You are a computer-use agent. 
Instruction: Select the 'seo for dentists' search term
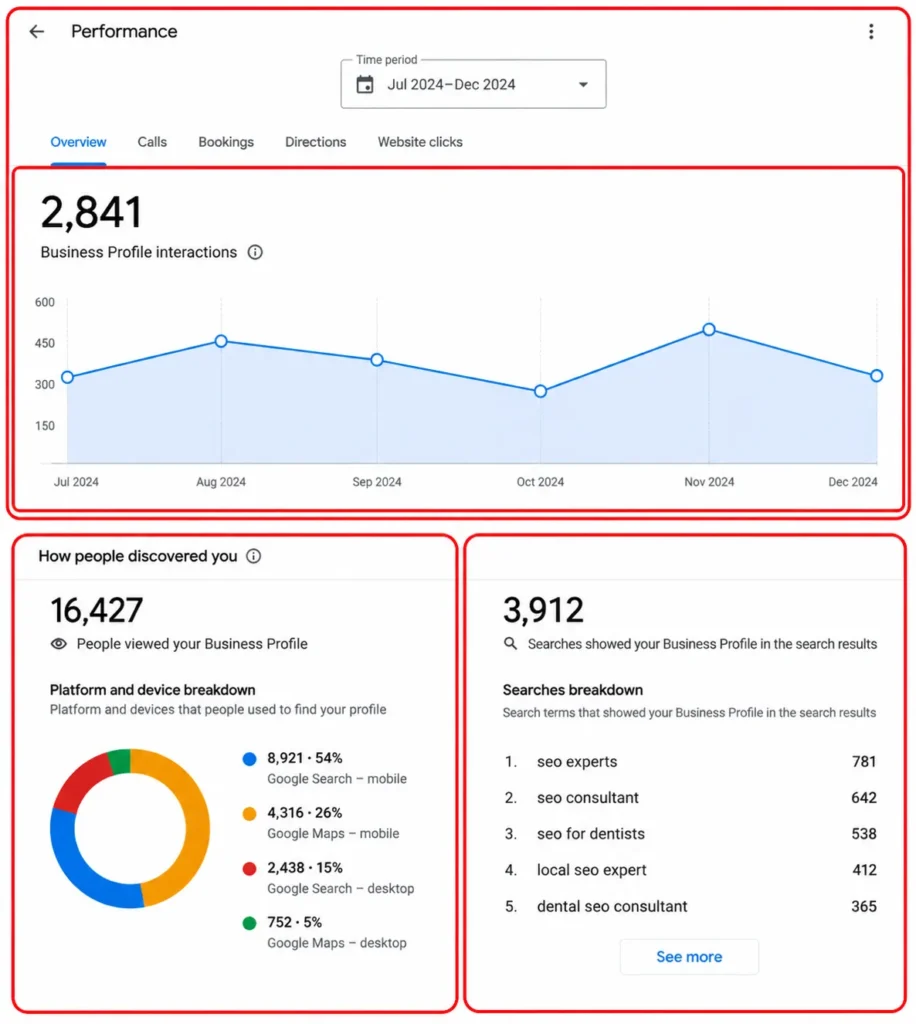(591, 834)
